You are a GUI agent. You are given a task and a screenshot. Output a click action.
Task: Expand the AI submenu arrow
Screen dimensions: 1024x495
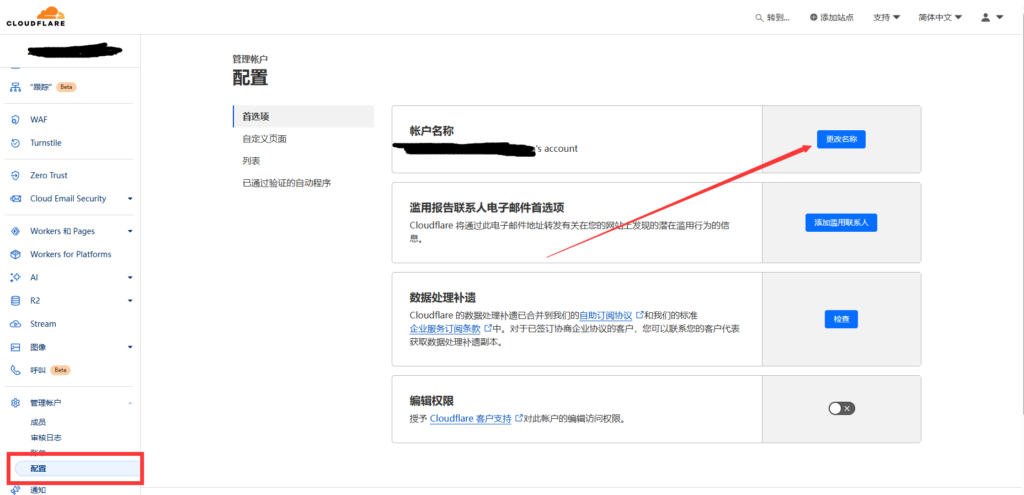pos(130,278)
